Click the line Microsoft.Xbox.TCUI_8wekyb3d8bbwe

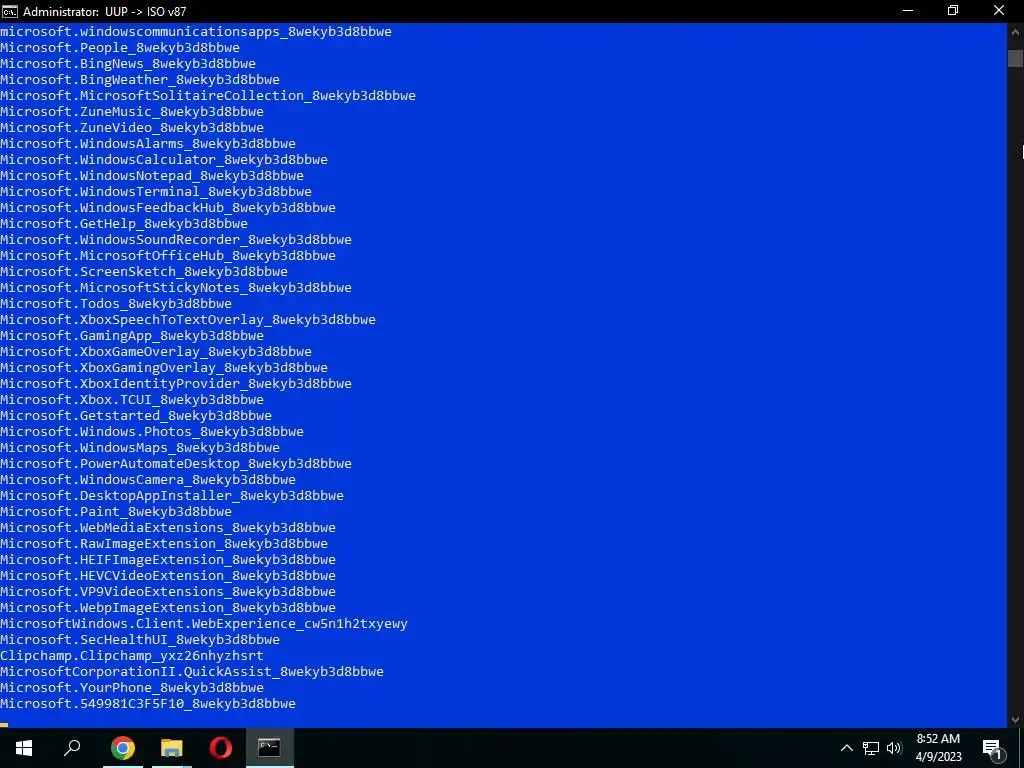[x=132, y=400]
